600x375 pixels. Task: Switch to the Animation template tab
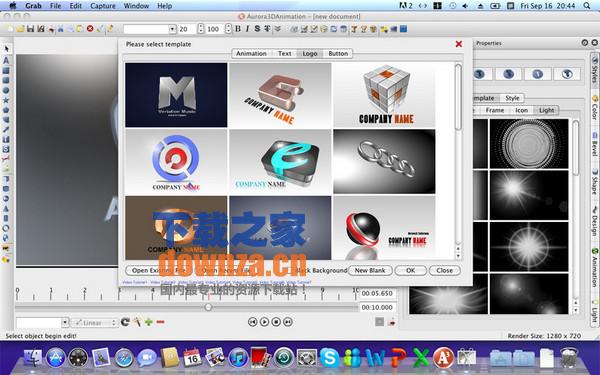251,54
